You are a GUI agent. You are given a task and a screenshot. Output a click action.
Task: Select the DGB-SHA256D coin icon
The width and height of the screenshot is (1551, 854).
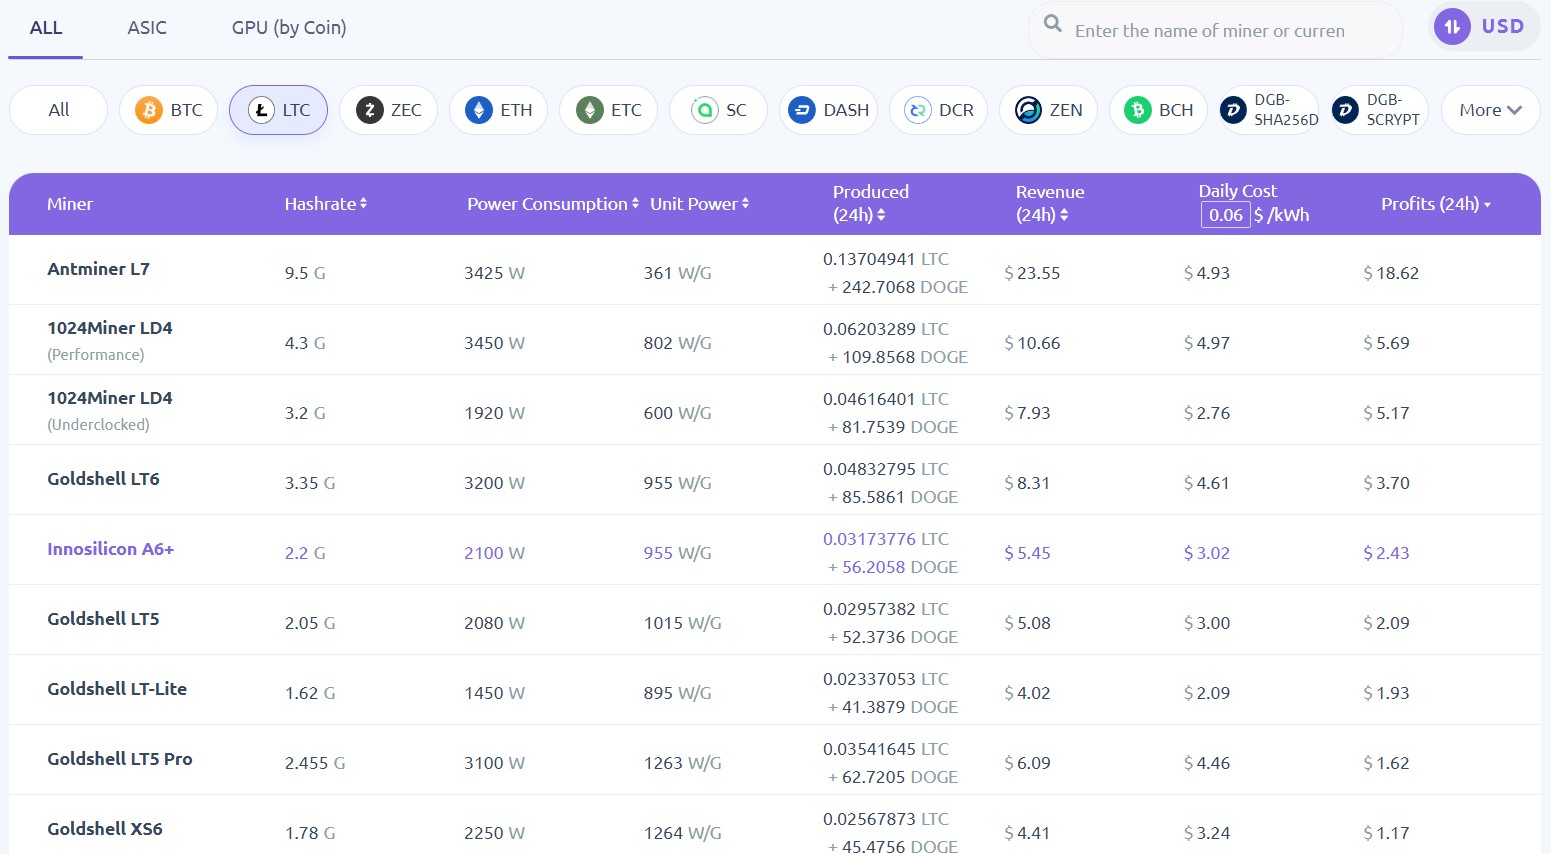(x=1234, y=110)
